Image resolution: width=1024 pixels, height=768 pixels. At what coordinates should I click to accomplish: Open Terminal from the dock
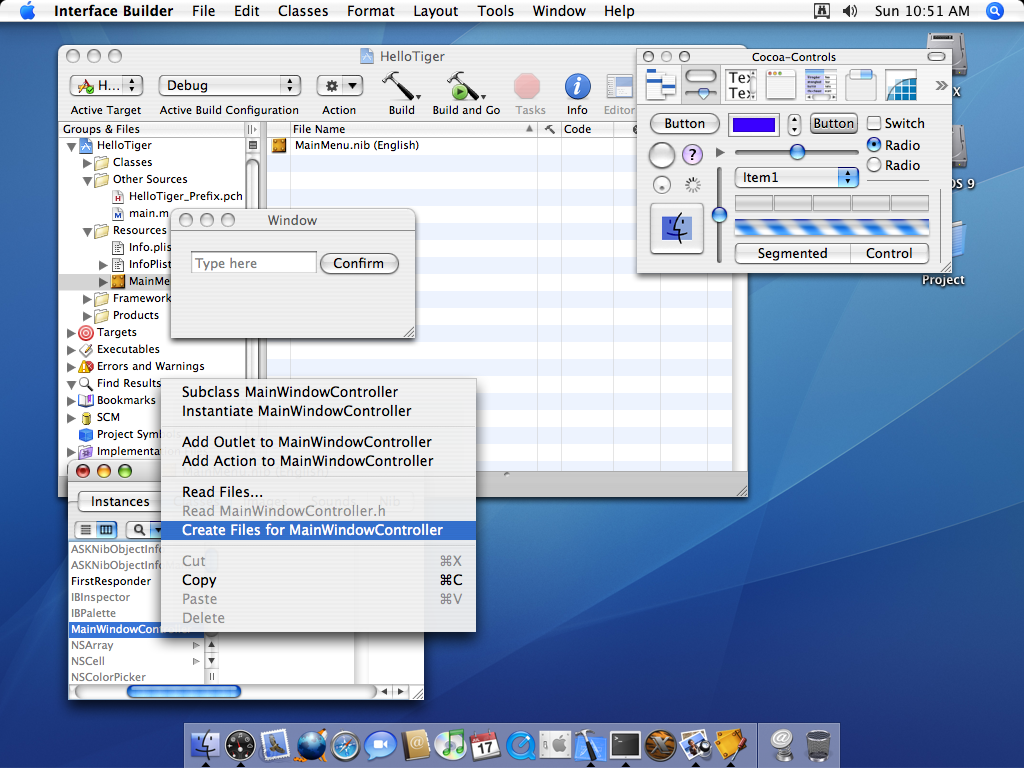pos(625,745)
